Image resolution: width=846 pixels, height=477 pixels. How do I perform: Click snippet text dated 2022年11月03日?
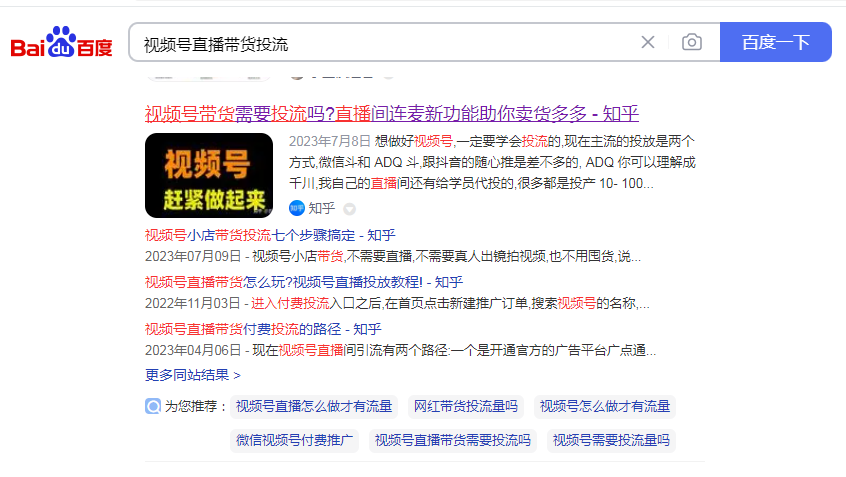[x=397, y=303]
